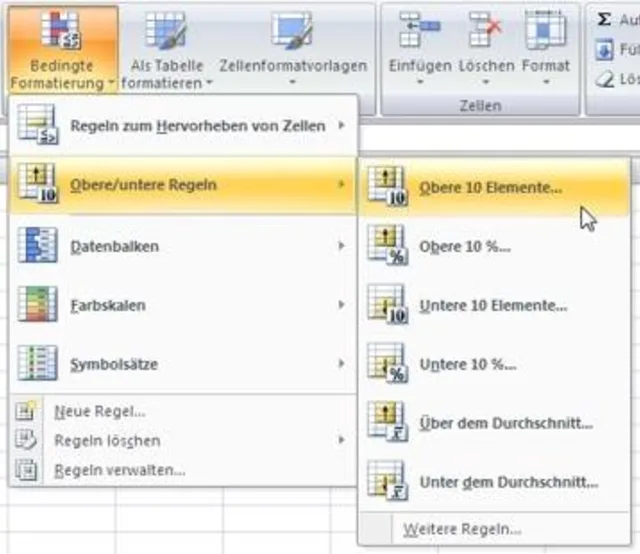Click the Einfügen cells icon
This screenshot has width=640, height=554.
420,30
